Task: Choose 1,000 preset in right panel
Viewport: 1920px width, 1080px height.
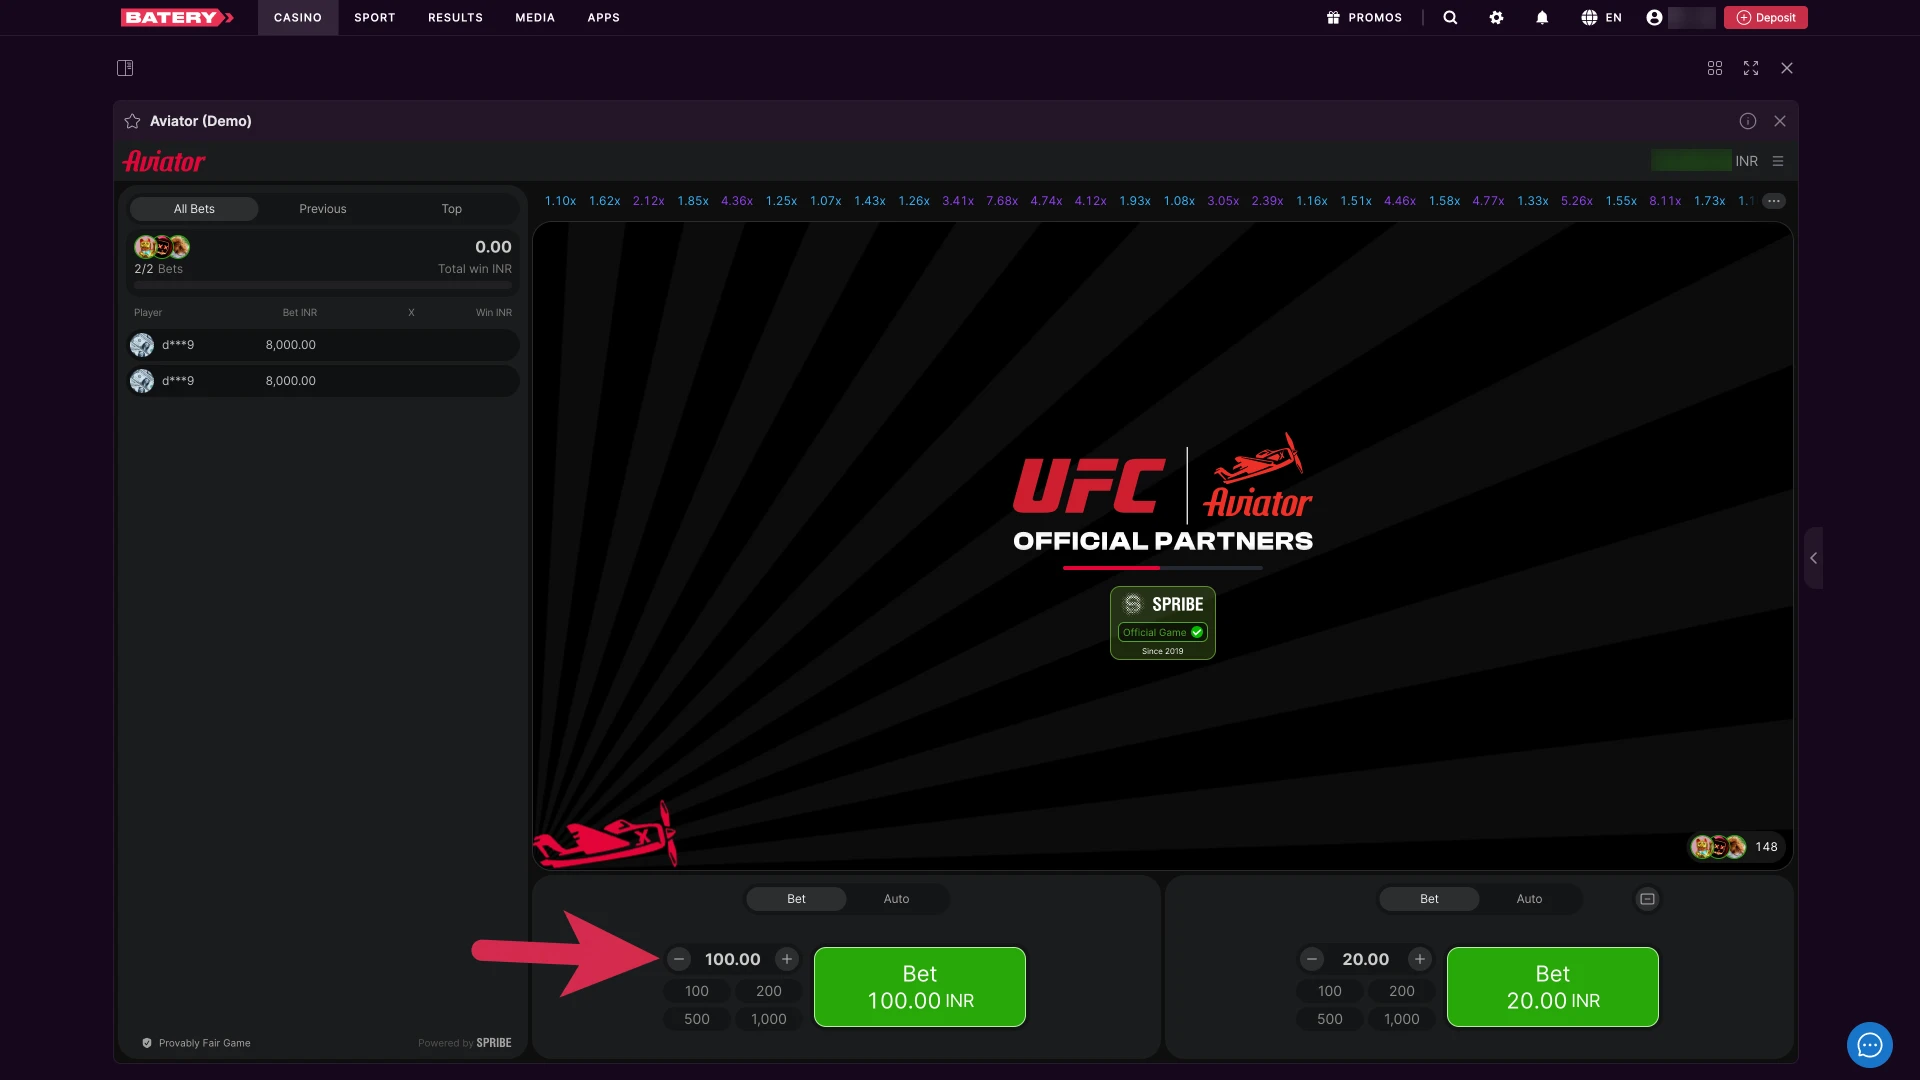Action: pos(1402,1019)
